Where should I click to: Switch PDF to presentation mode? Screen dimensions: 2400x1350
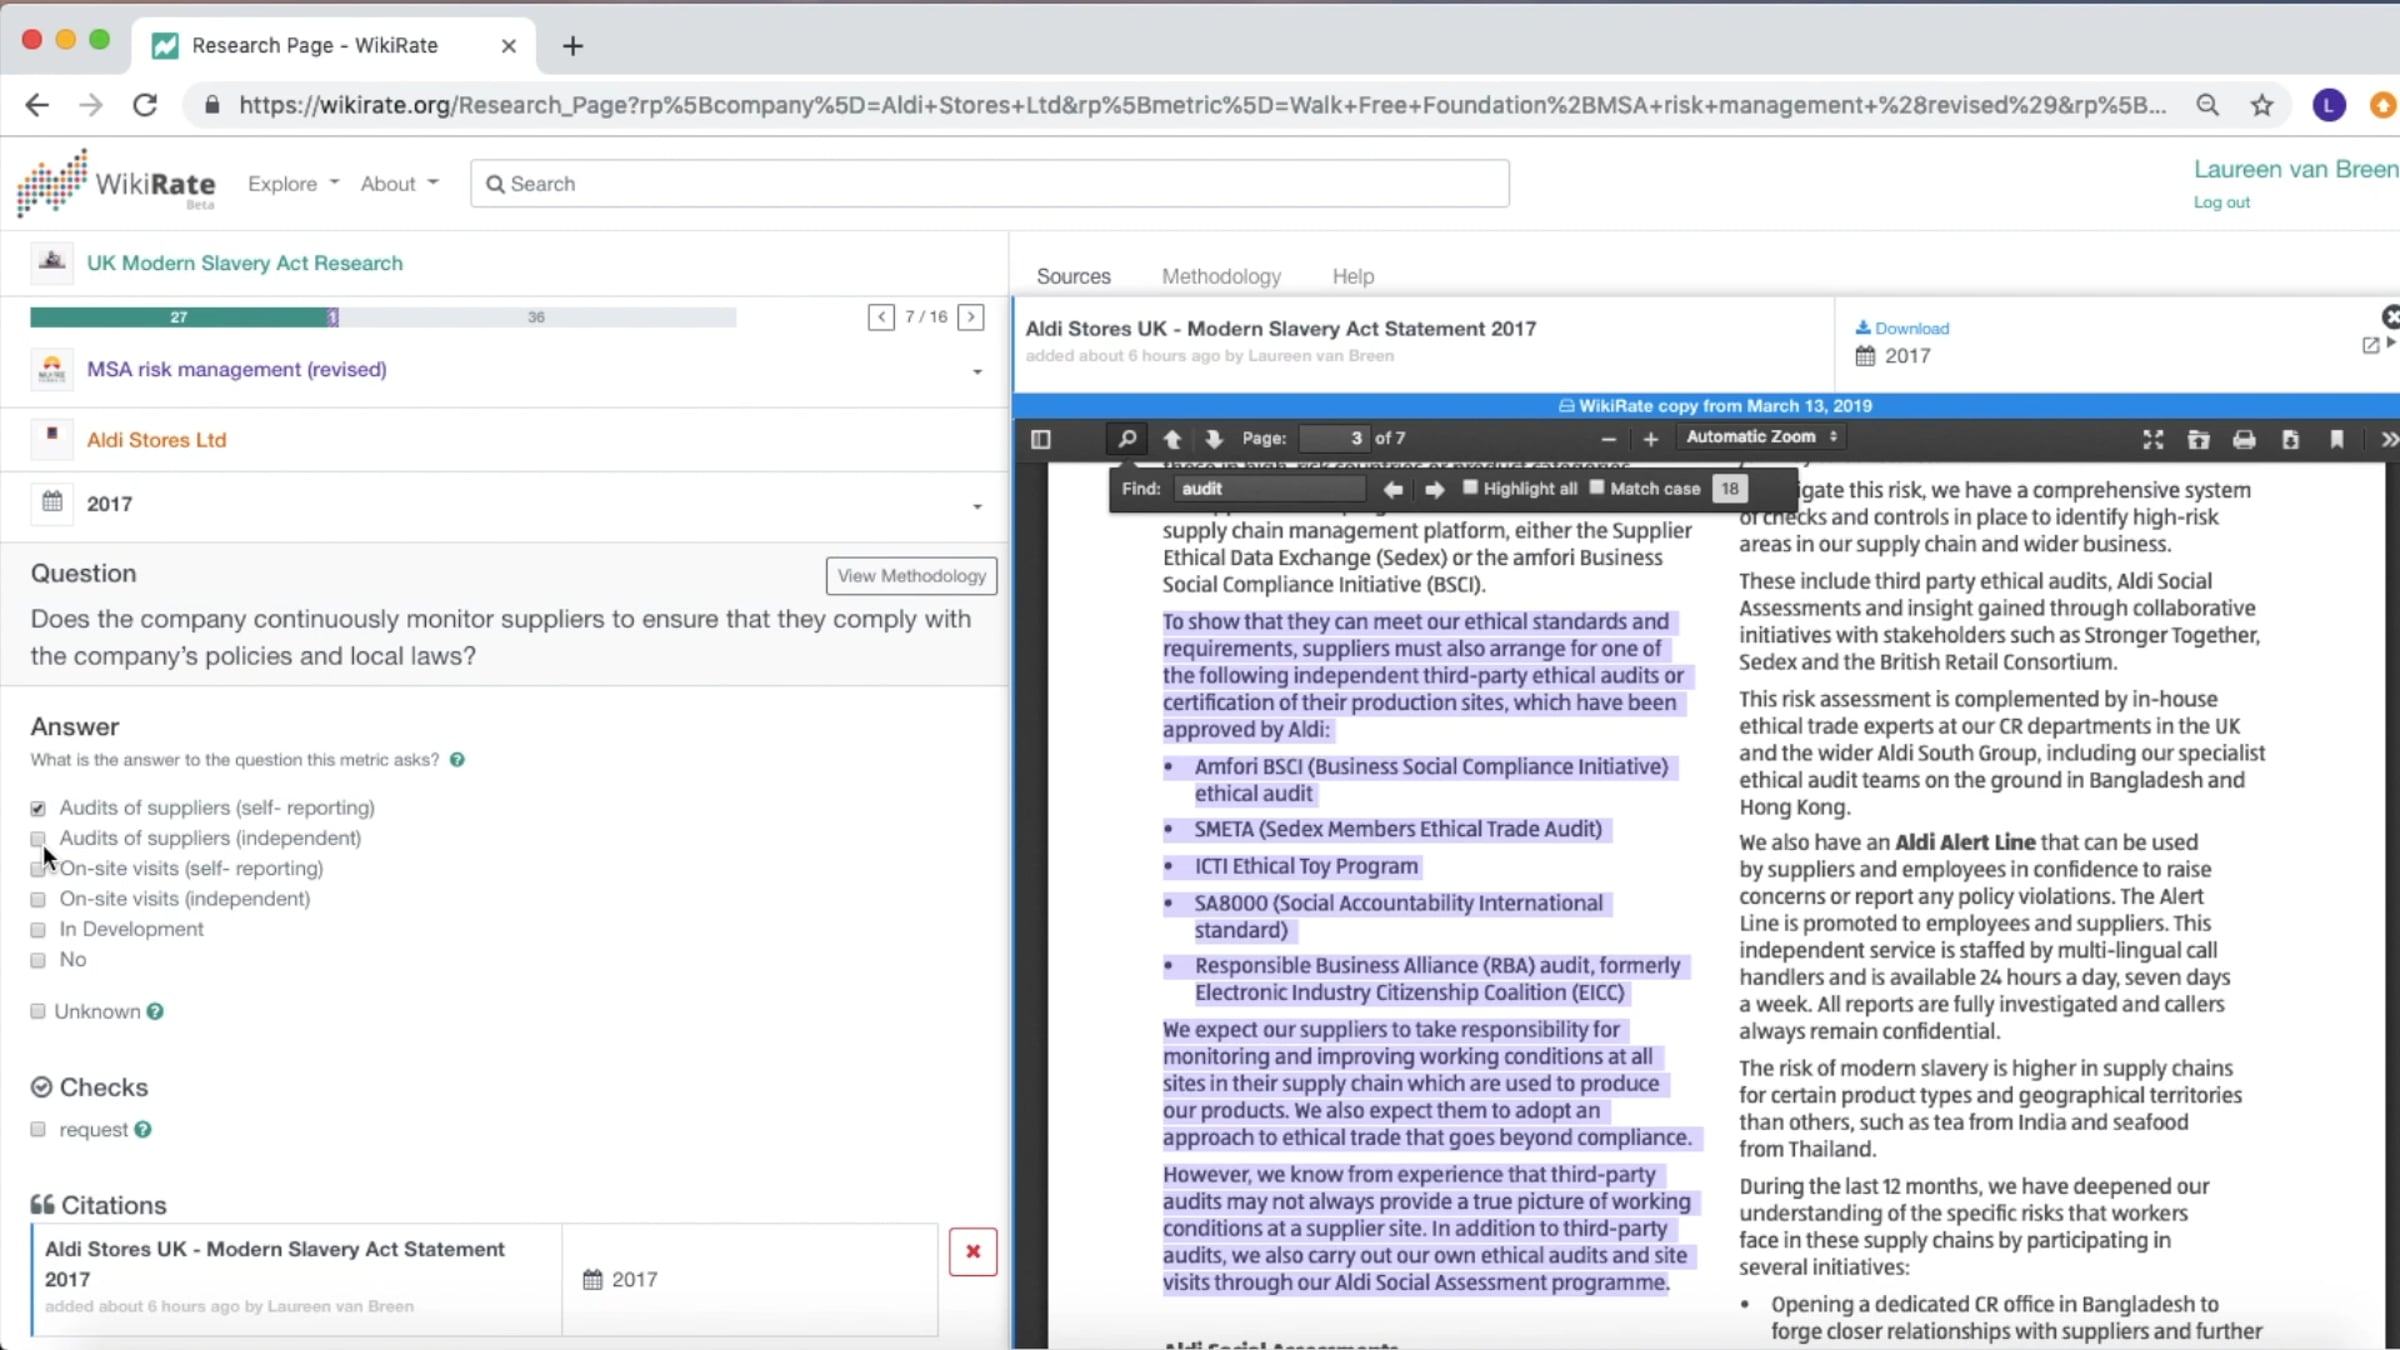pos(2153,439)
